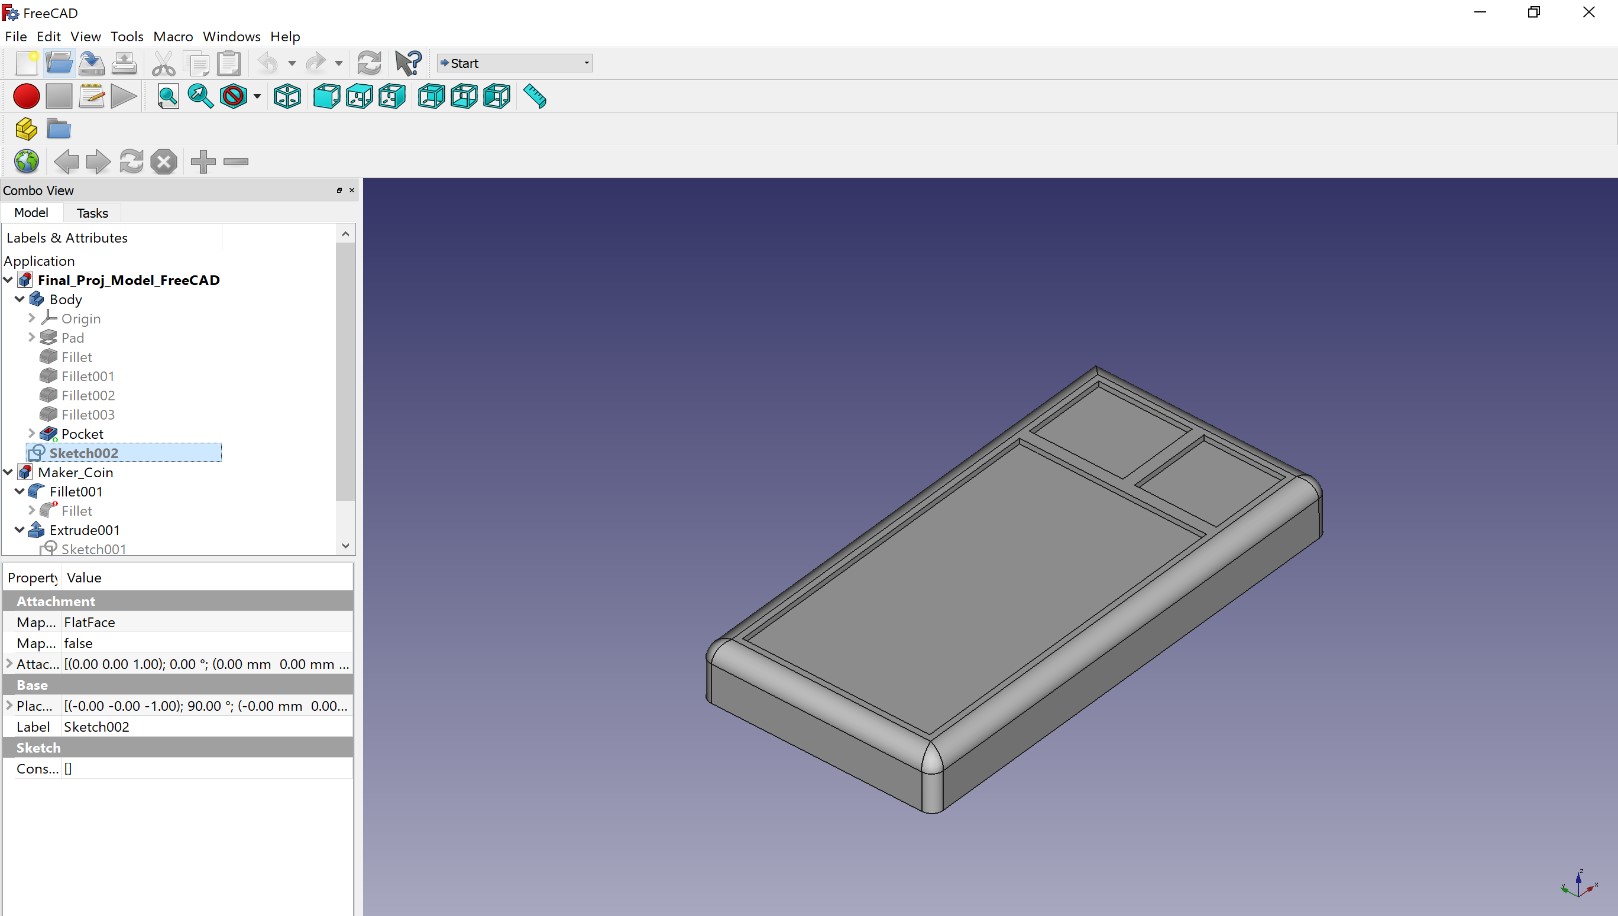Refresh the document with recompute icon
The width and height of the screenshot is (1618, 916).
coord(370,63)
